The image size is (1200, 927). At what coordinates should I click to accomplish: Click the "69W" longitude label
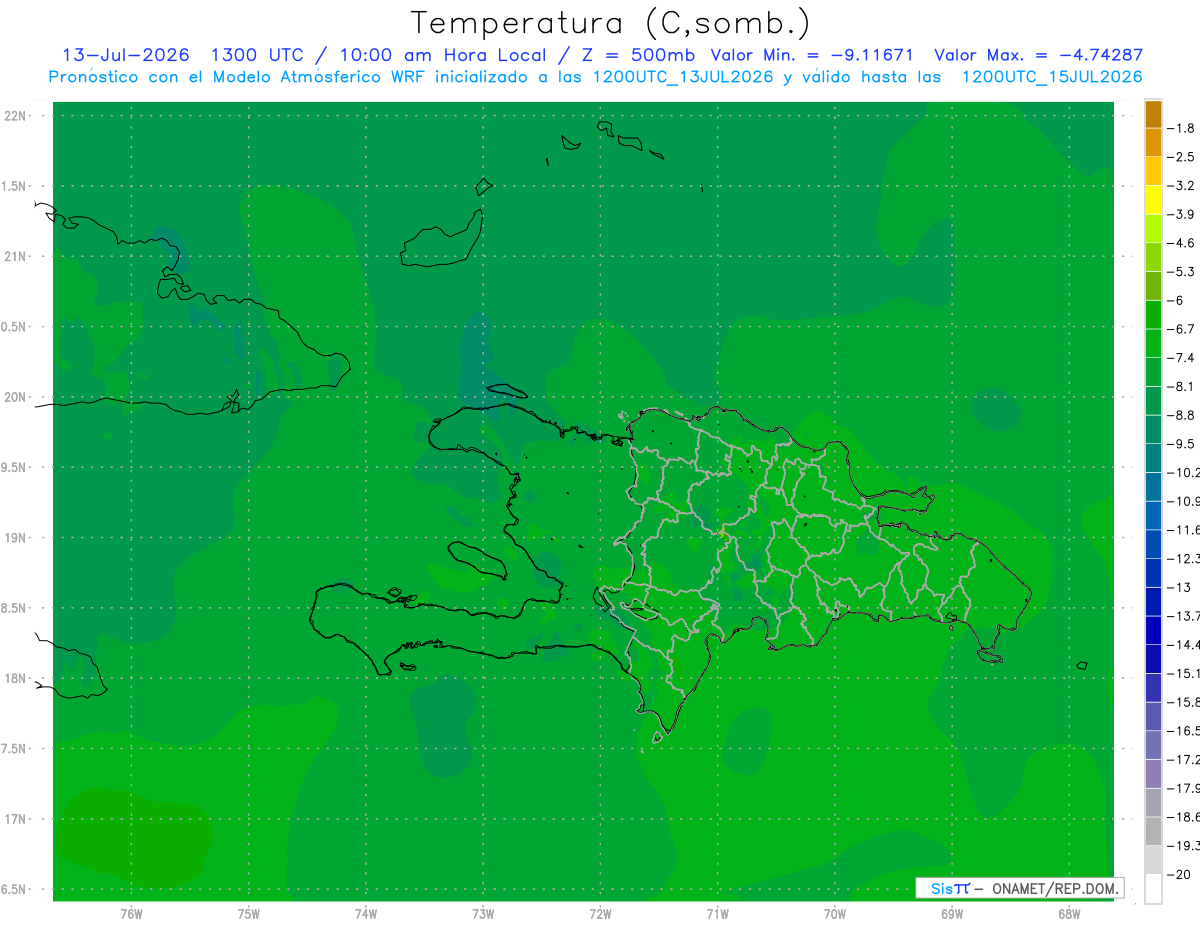(952, 913)
